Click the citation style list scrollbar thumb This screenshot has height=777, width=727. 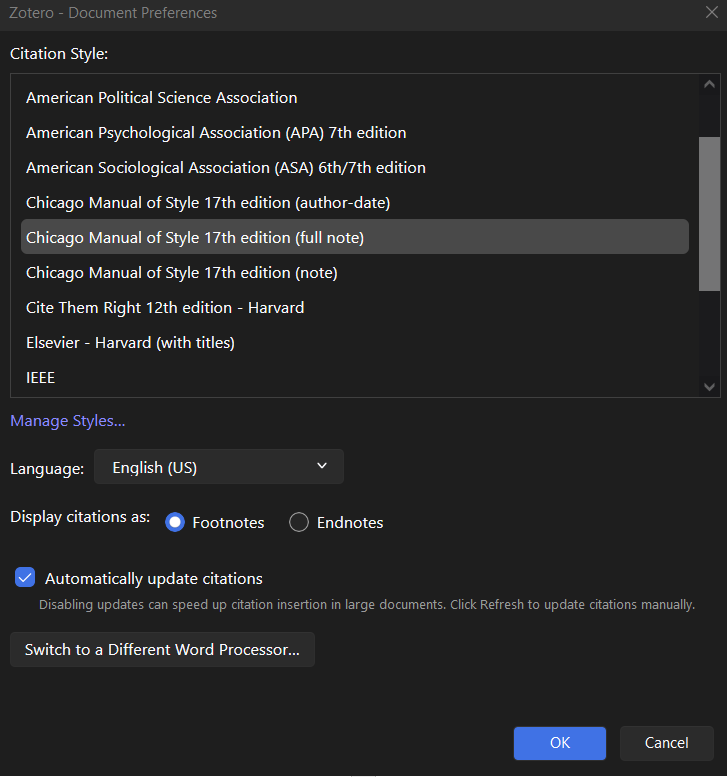point(709,214)
